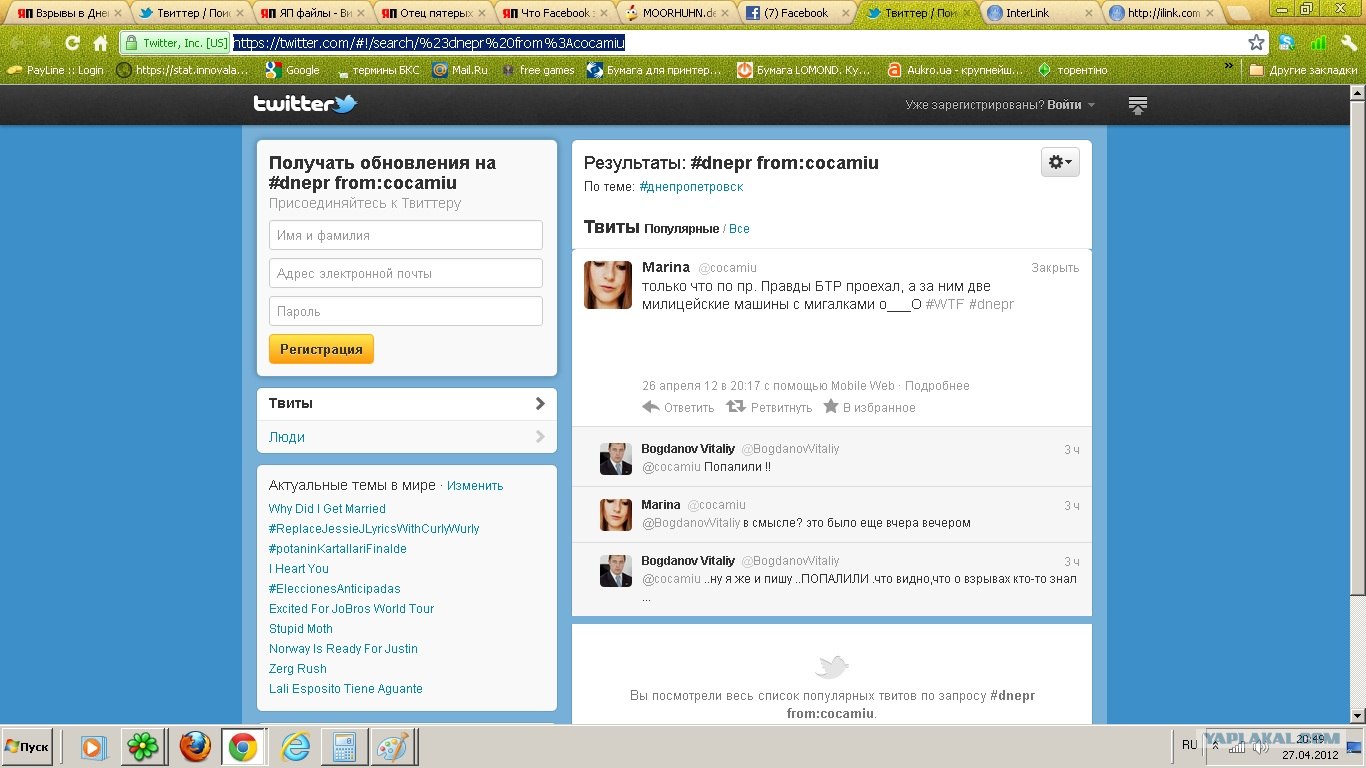Viewport: 1366px width, 768px height.
Task: Open the PayLine :: Login bookmark
Action: coord(55,70)
